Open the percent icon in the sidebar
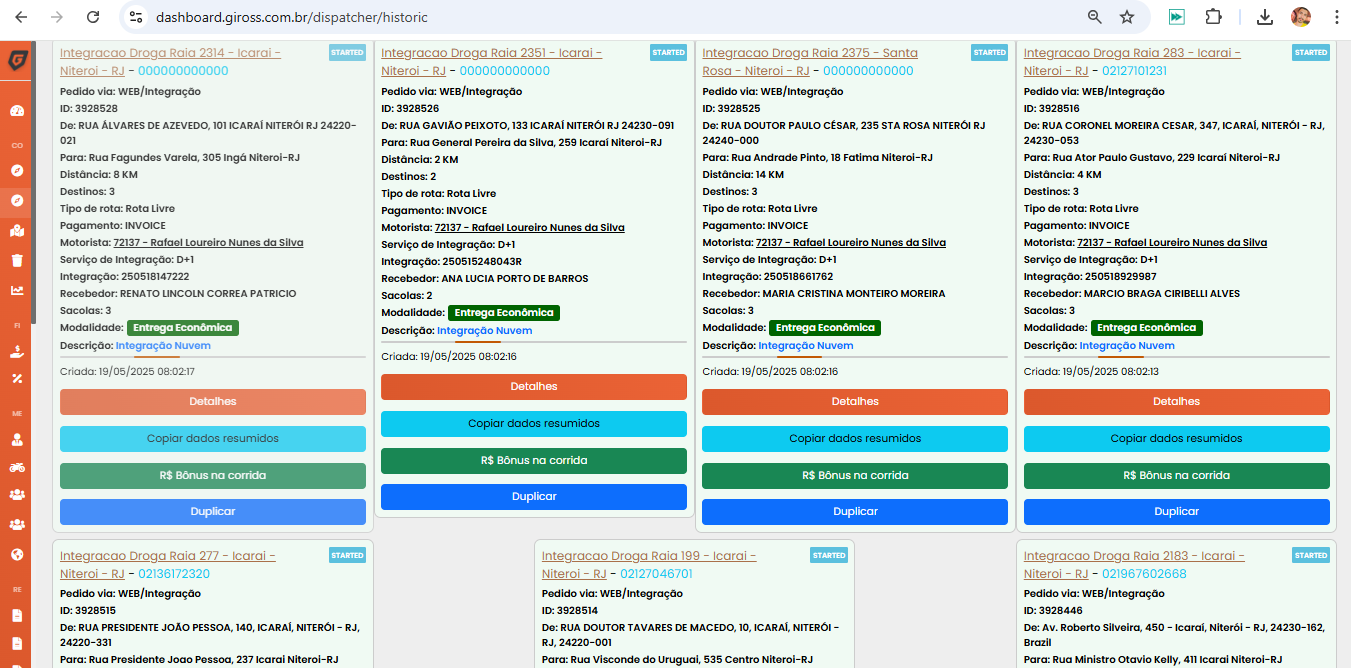The height and width of the screenshot is (668, 1351). tap(16, 379)
